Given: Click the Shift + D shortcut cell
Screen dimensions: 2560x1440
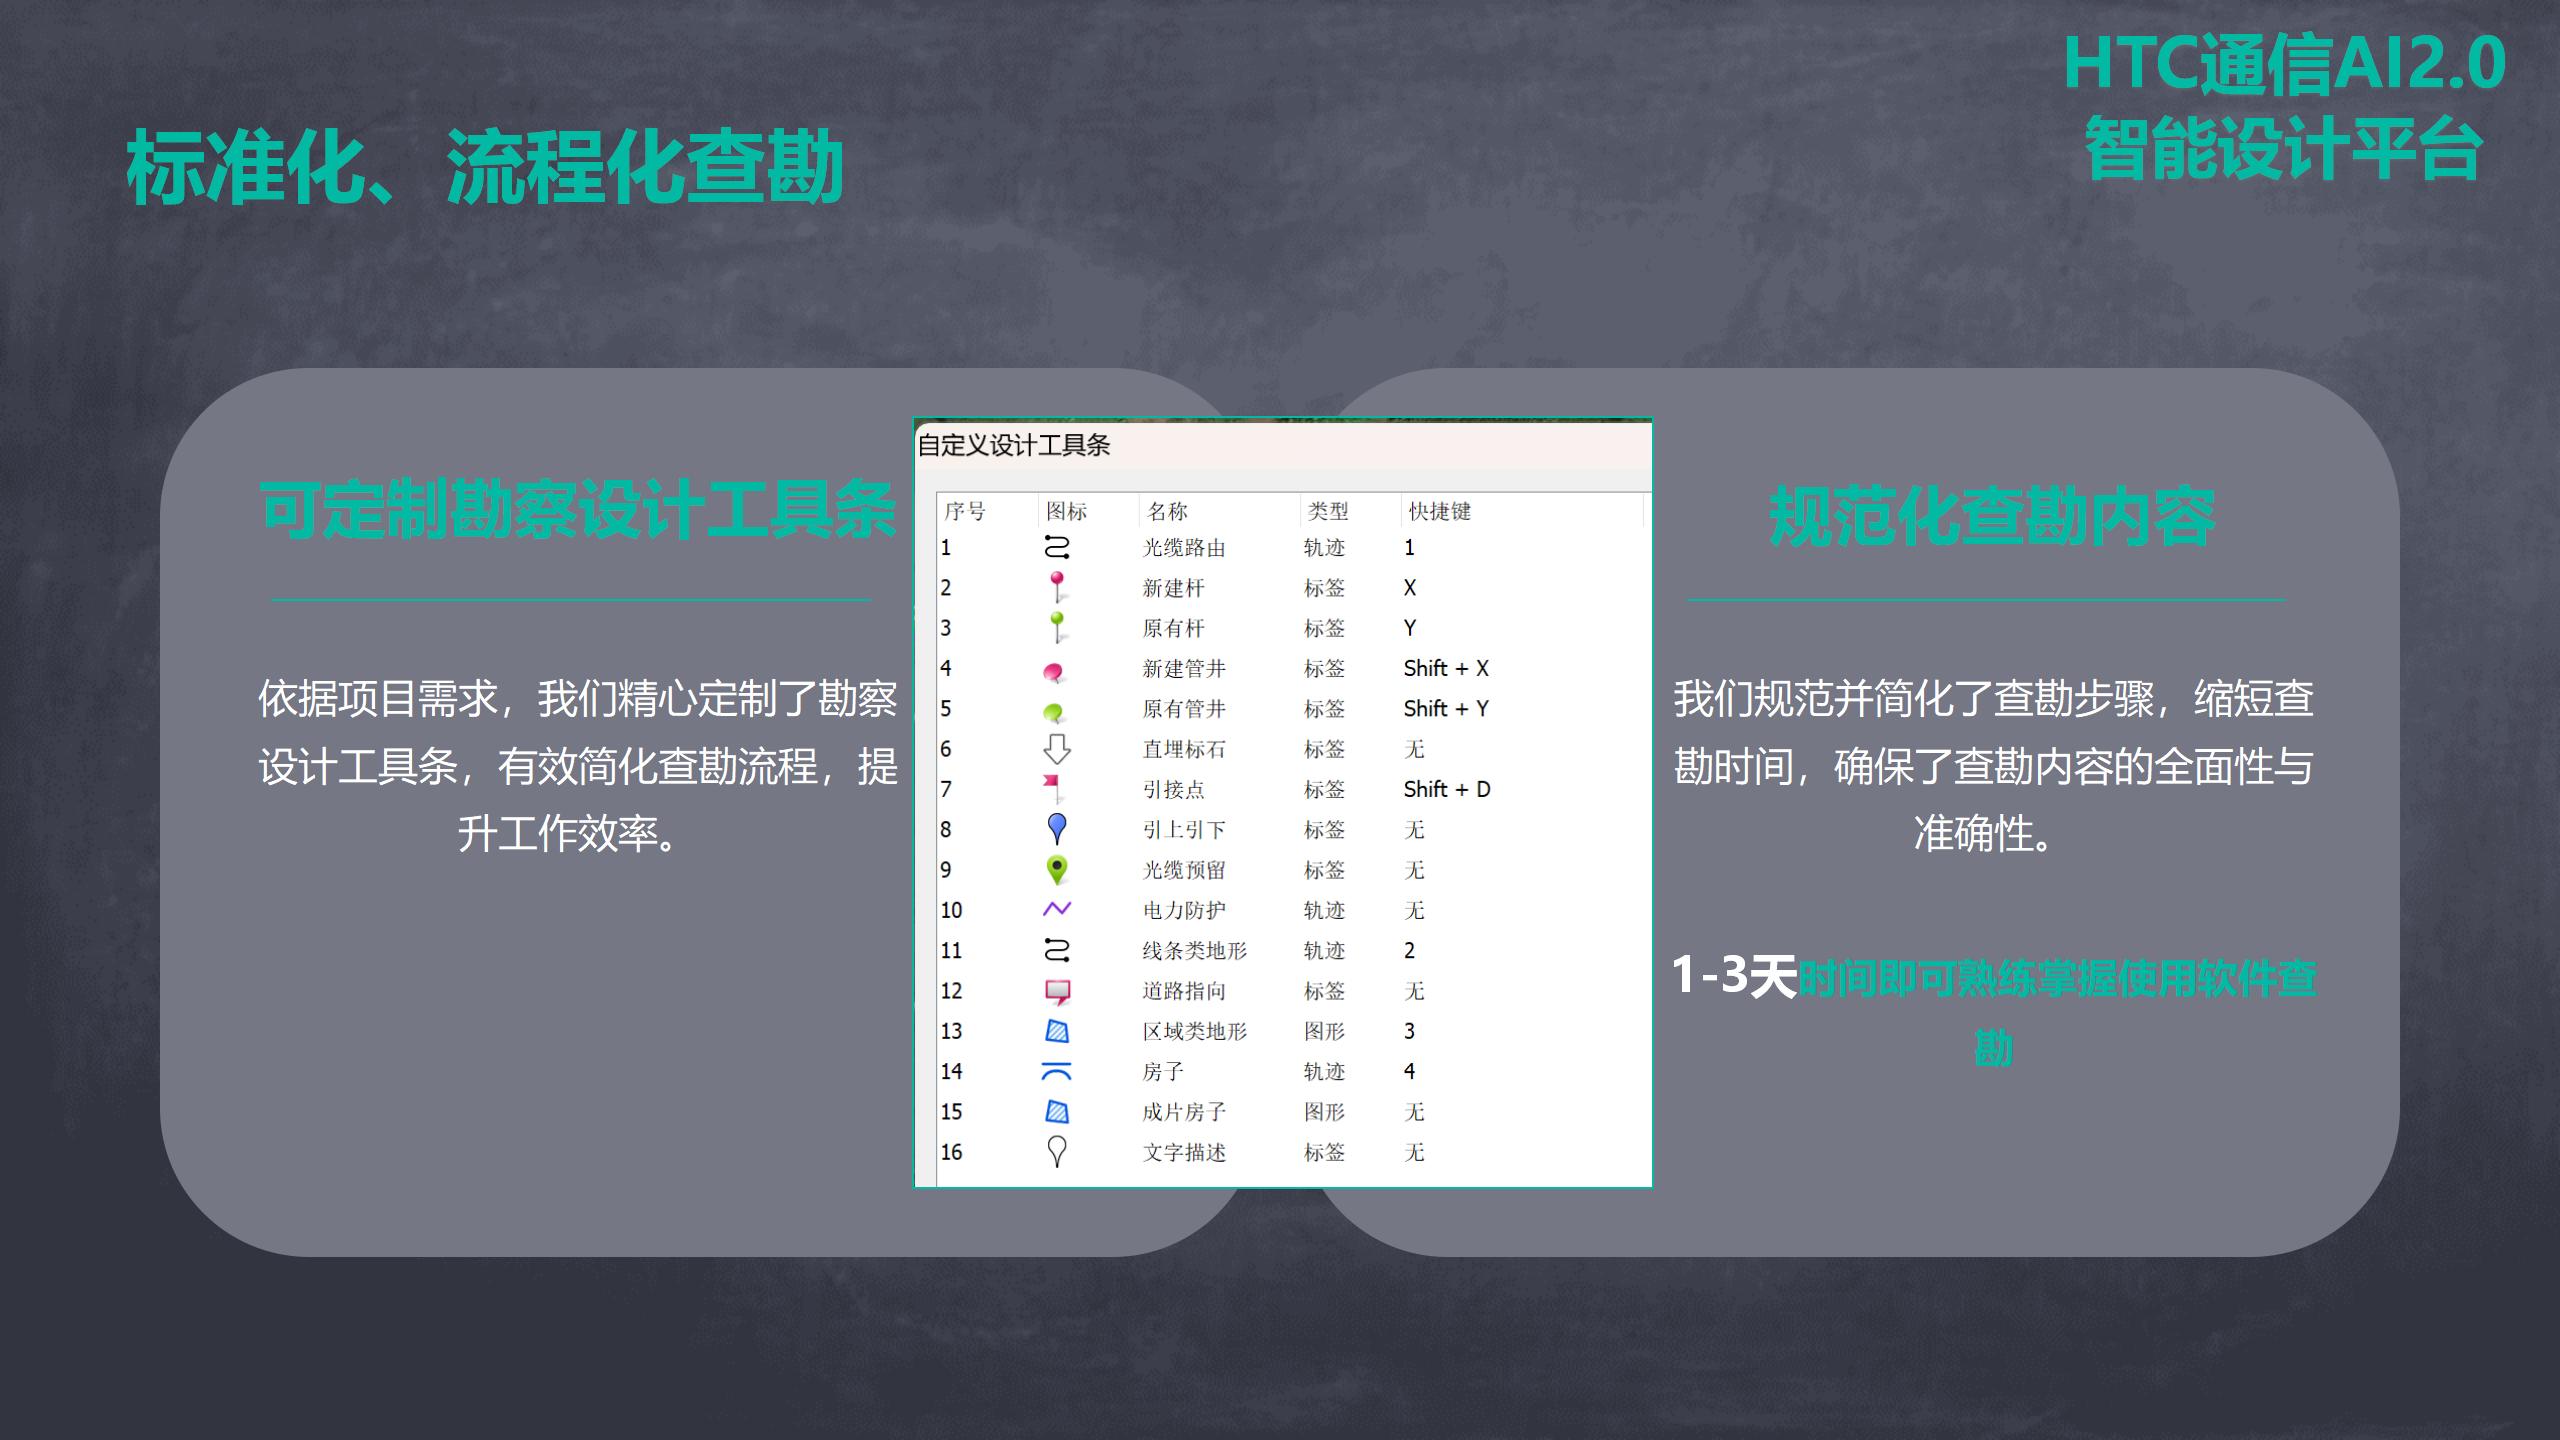Looking at the screenshot, I should coord(1446,789).
